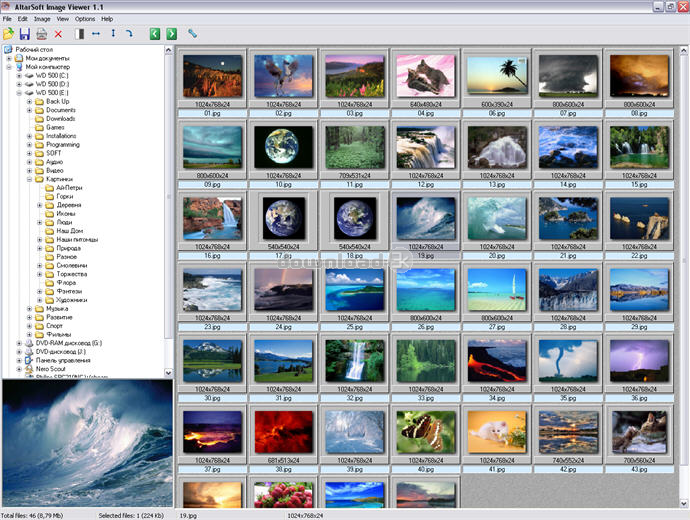Click the Nero Scout icon in tree

(29, 369)
